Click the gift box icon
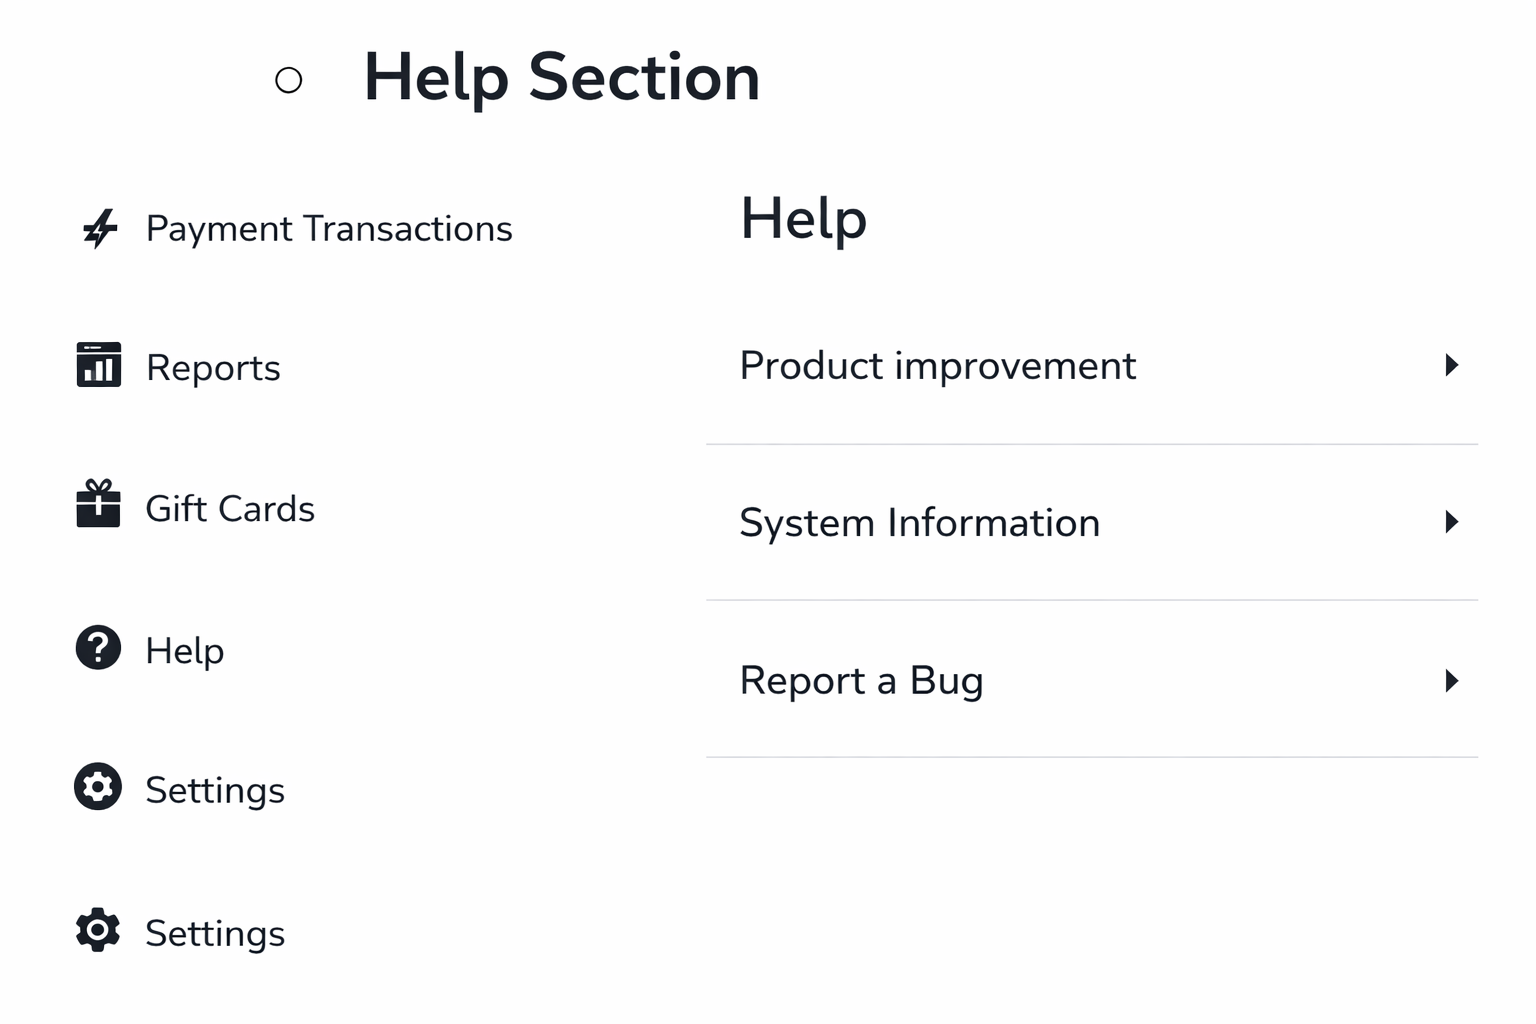 (98, 504)
